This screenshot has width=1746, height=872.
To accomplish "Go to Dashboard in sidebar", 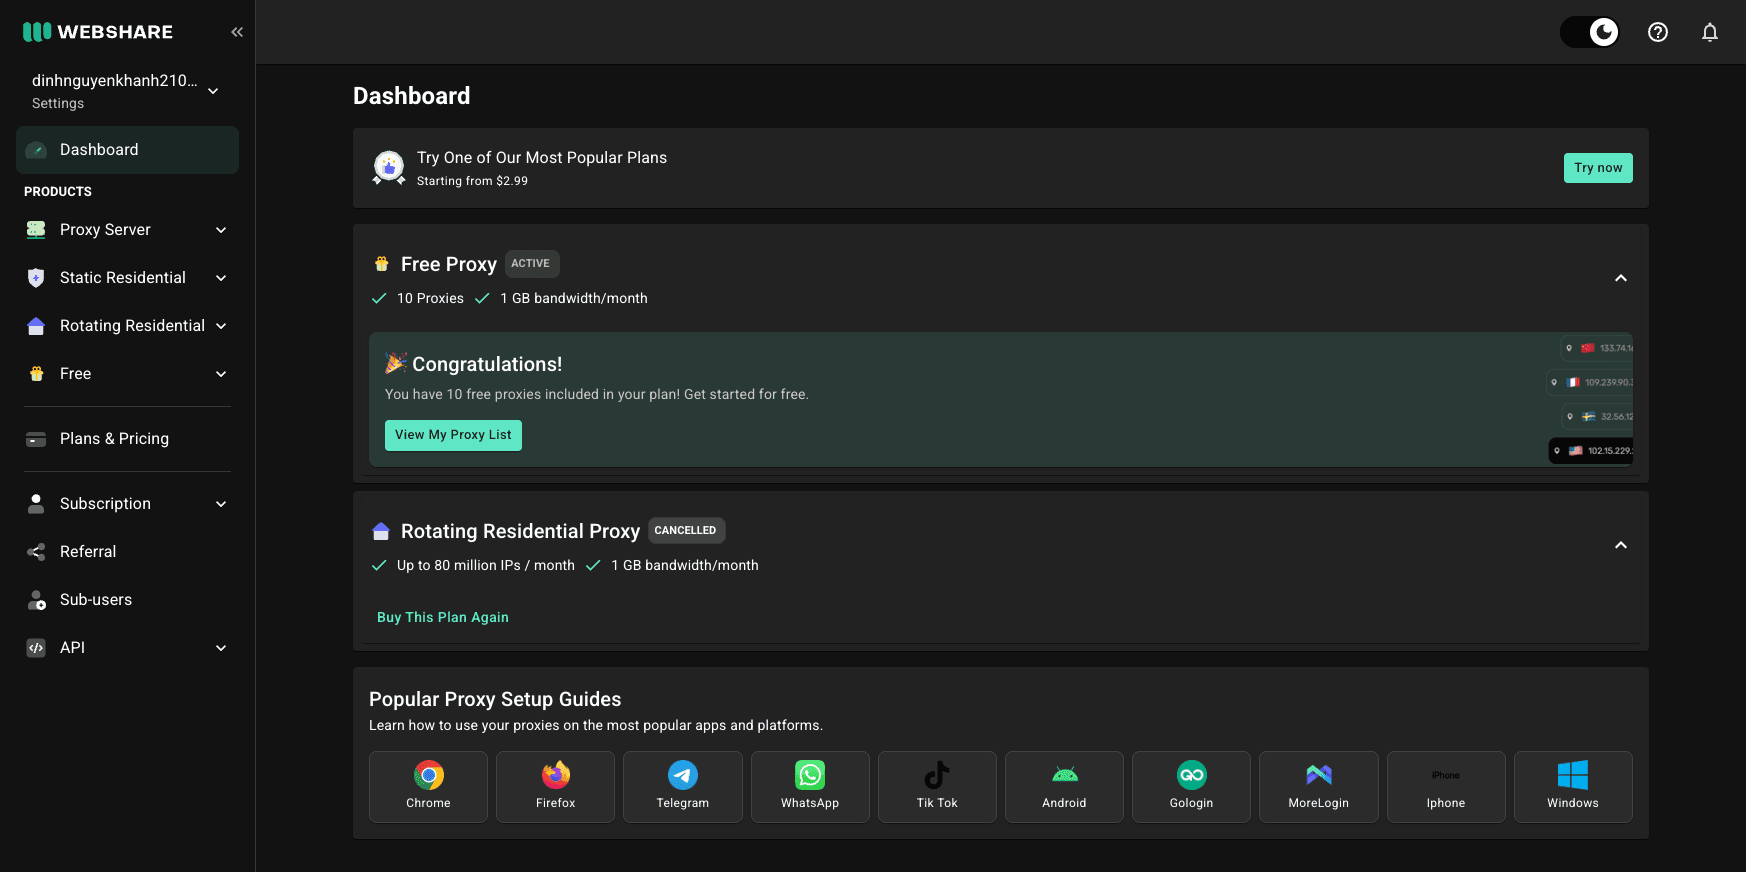I will point(127,150).
